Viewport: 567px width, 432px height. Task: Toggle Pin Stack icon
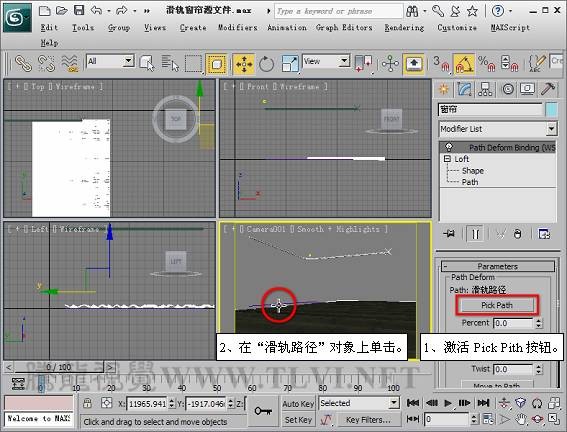pos(449,234)
